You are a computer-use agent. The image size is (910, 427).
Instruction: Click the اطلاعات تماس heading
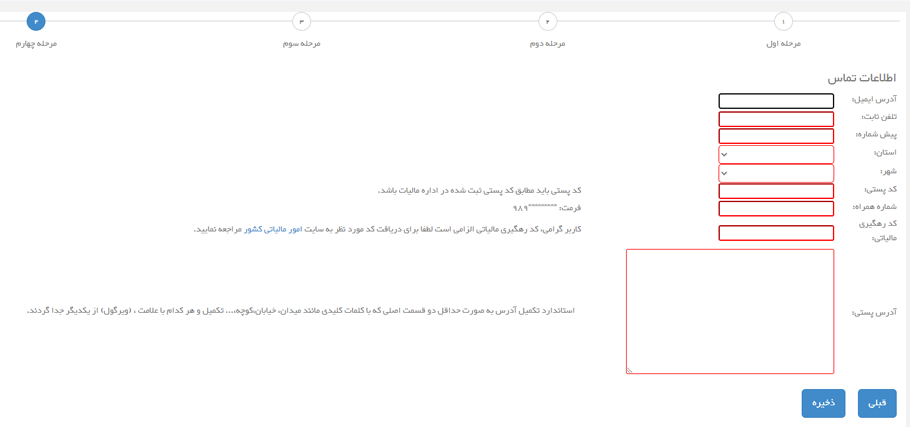point(862,78)
